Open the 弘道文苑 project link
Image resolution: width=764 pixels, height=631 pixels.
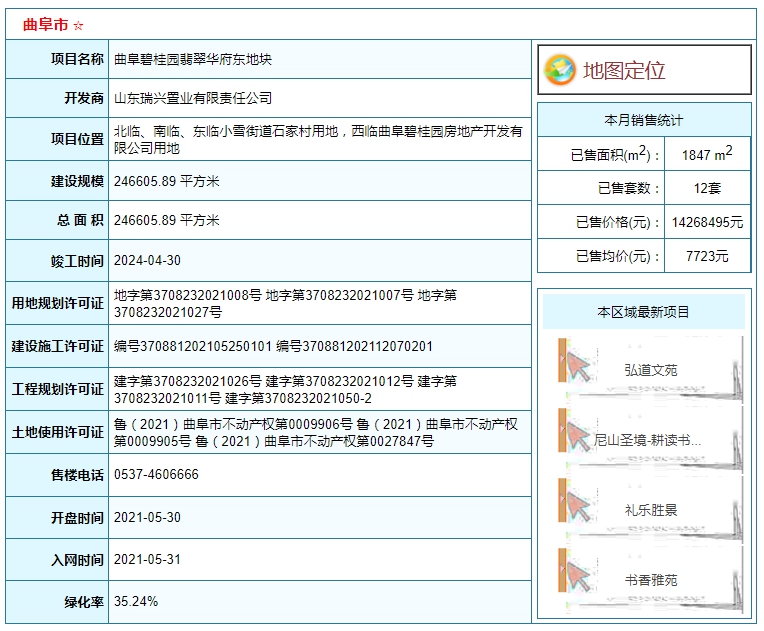pyautogui.click(x=651, y=370)
